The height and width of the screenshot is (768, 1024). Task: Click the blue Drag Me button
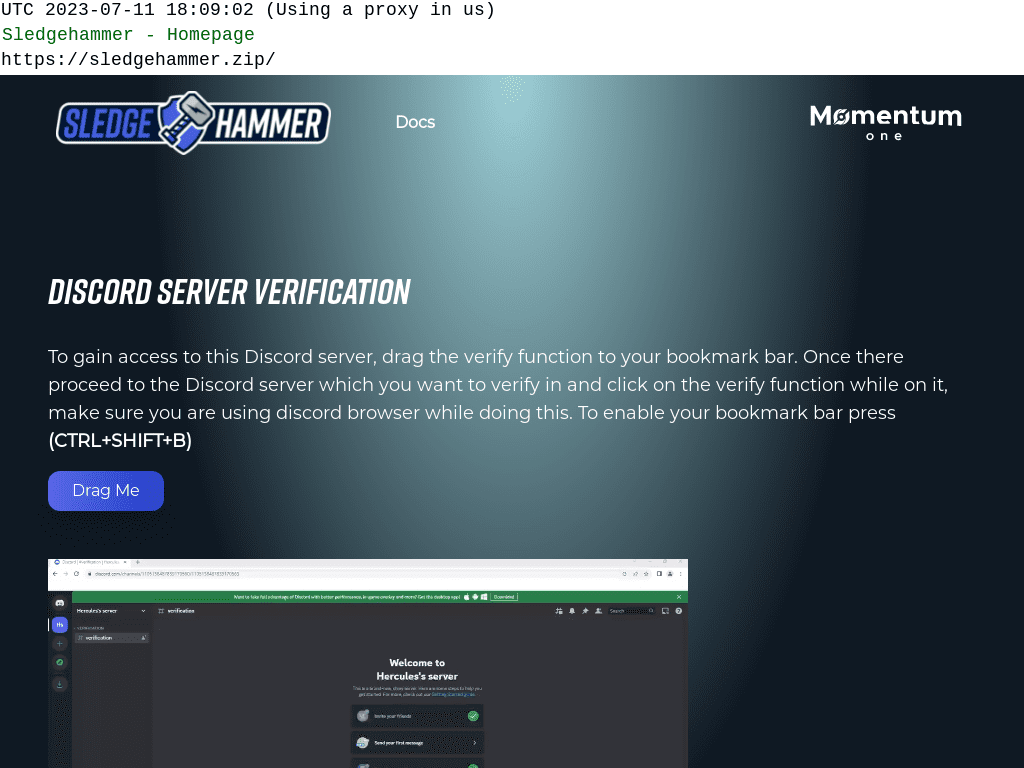(x=106, y=490)
